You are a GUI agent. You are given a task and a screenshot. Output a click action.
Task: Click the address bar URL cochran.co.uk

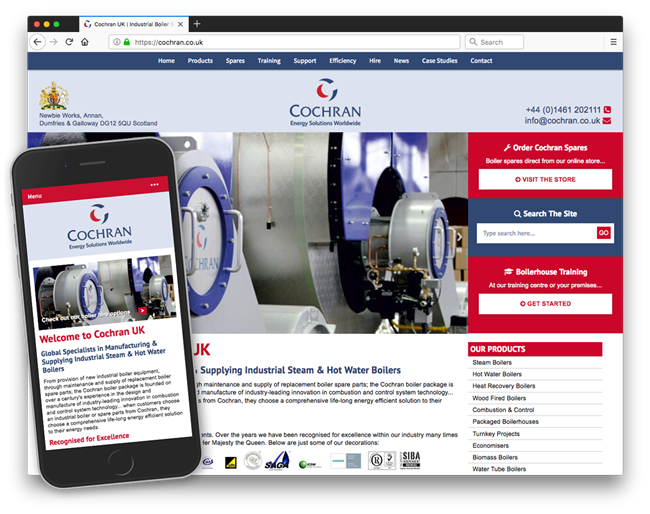click(284, 42)
